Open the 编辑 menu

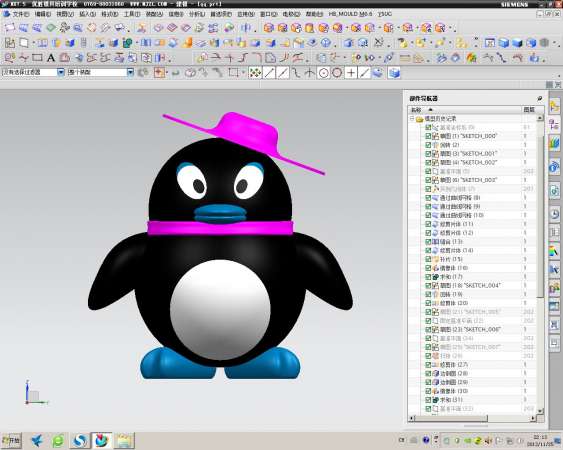coord(43,14)
